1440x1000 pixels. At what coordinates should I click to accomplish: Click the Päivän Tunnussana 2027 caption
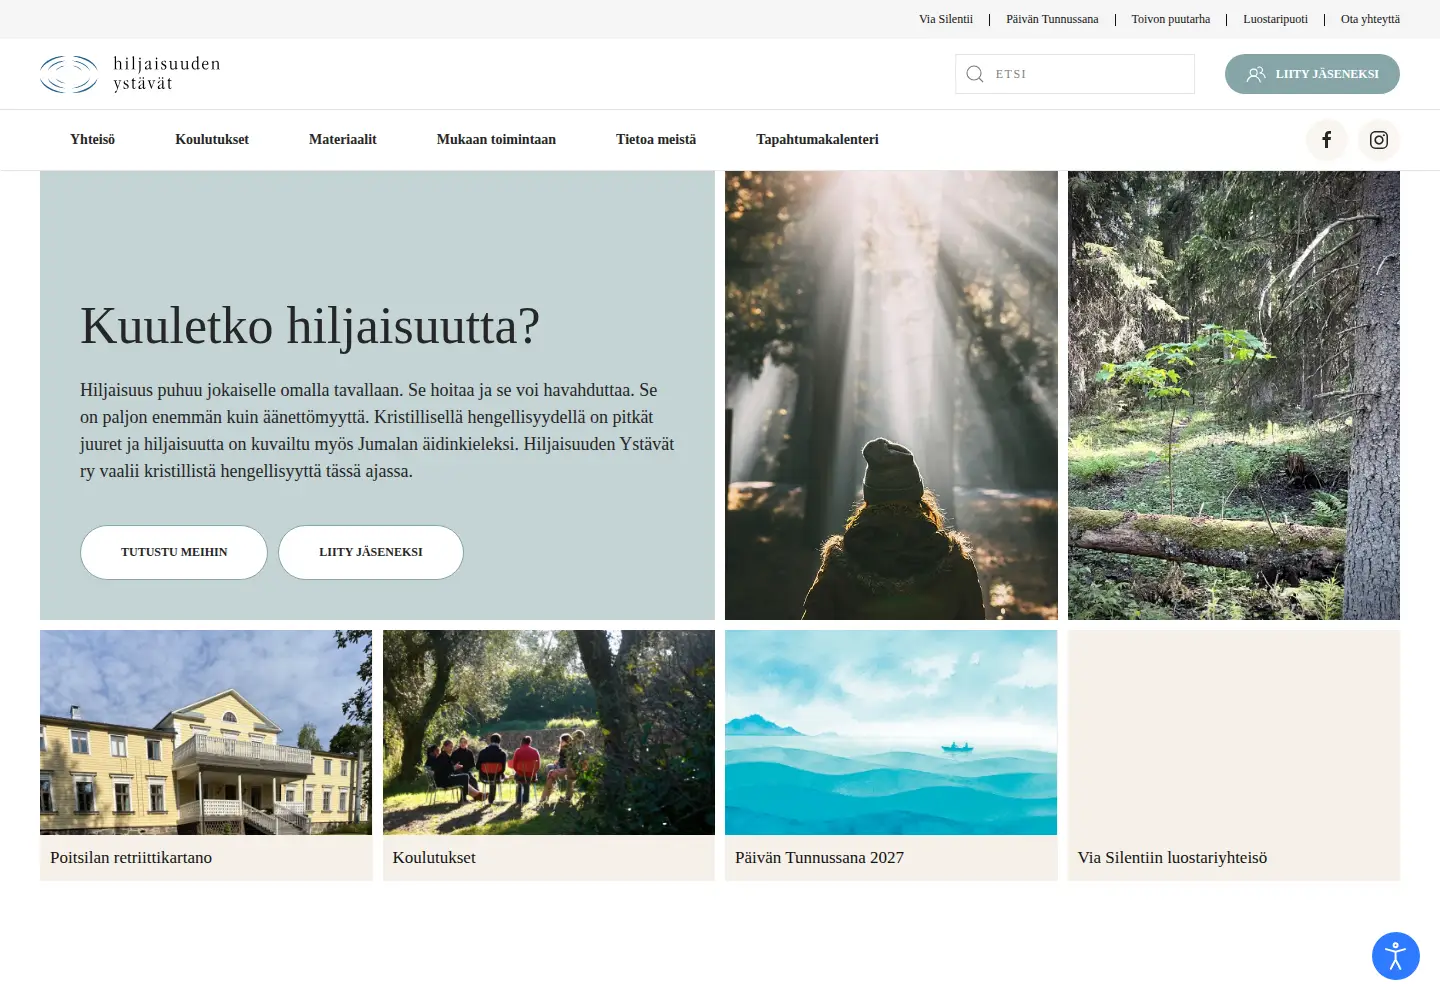[x=819, y=858]
